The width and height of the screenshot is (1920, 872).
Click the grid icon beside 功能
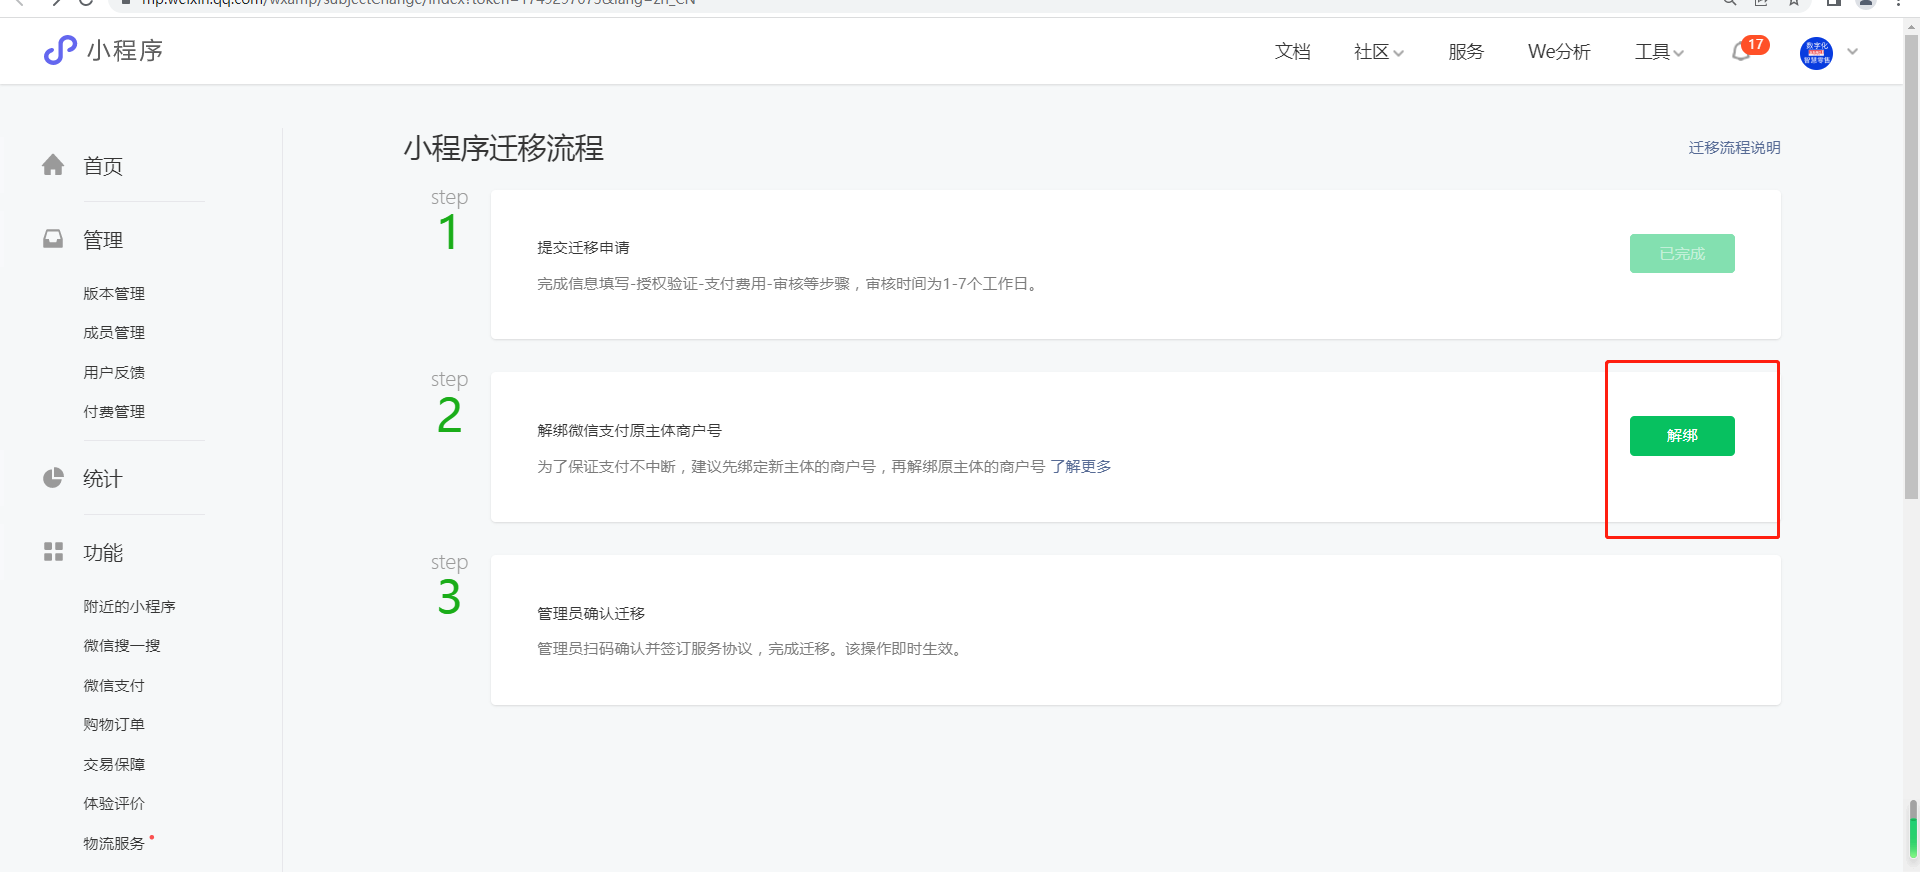click(53, 552)
